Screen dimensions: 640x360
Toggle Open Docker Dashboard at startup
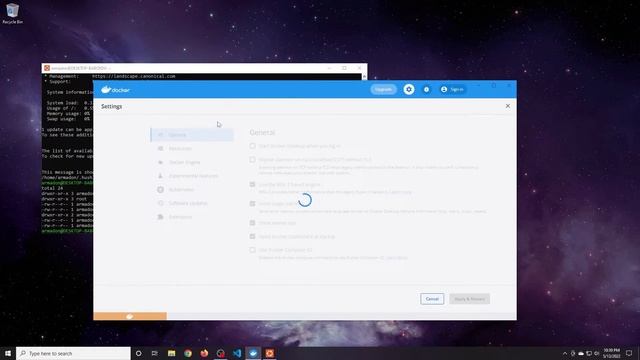252,236
